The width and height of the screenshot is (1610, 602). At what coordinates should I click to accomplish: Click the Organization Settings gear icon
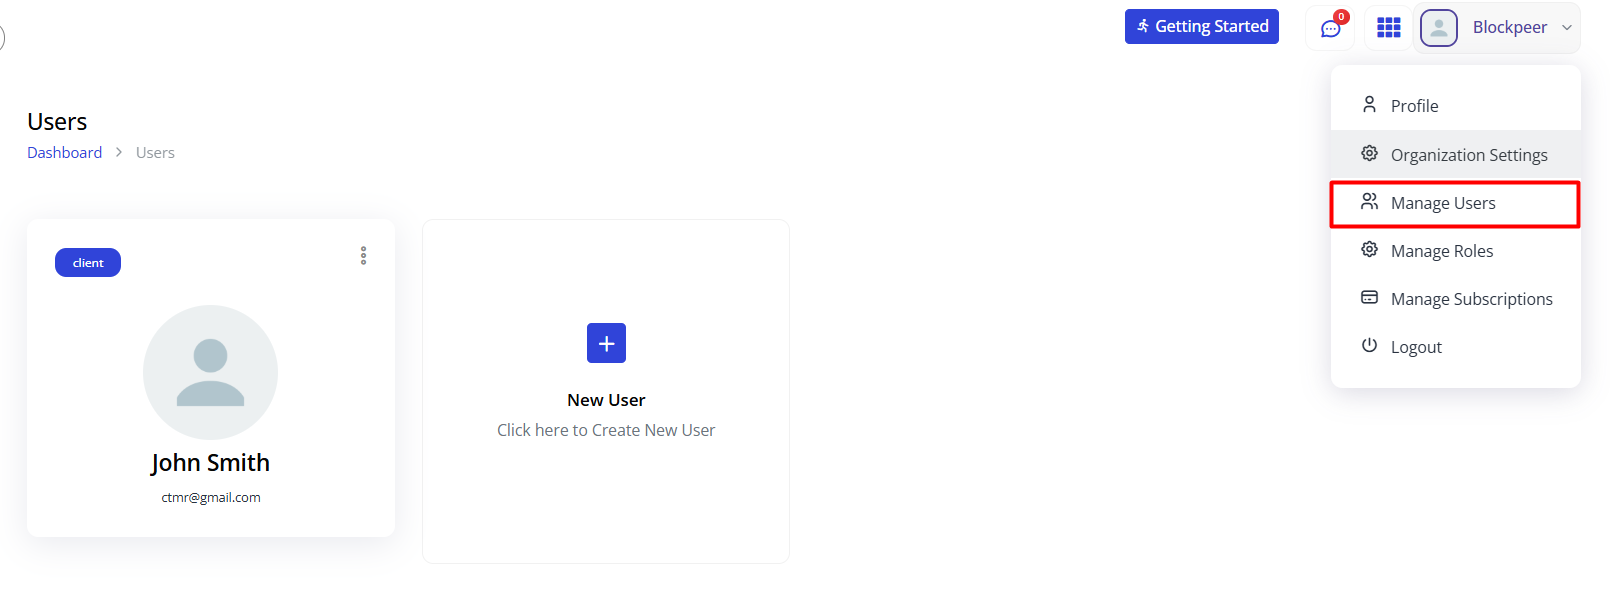[1369, 154]
